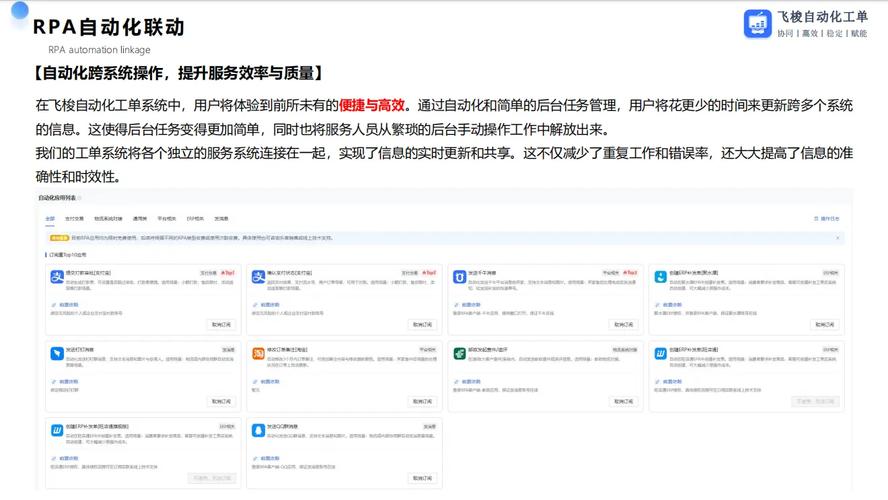Click the orange Taobao icon on 修改订单备注 card
Screen dimensions: 888x500
click(x=258, y=353)
